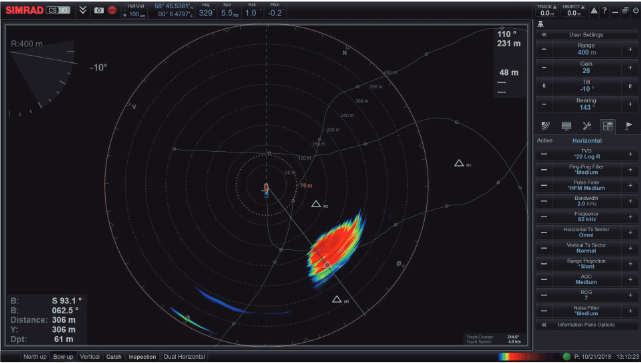This screenshot has width=641, height=363.
Task: Open the flag Objects menu icon
Action: 628,126
